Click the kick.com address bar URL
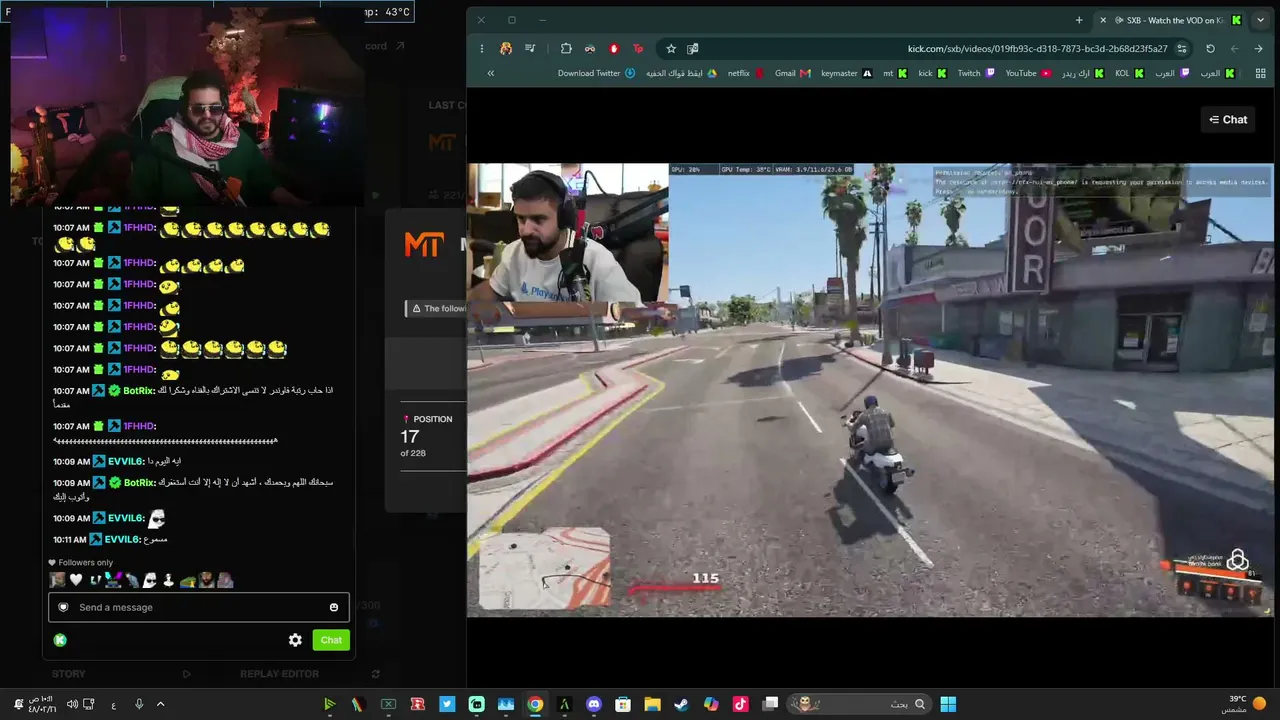 [x=1037, y=48]
